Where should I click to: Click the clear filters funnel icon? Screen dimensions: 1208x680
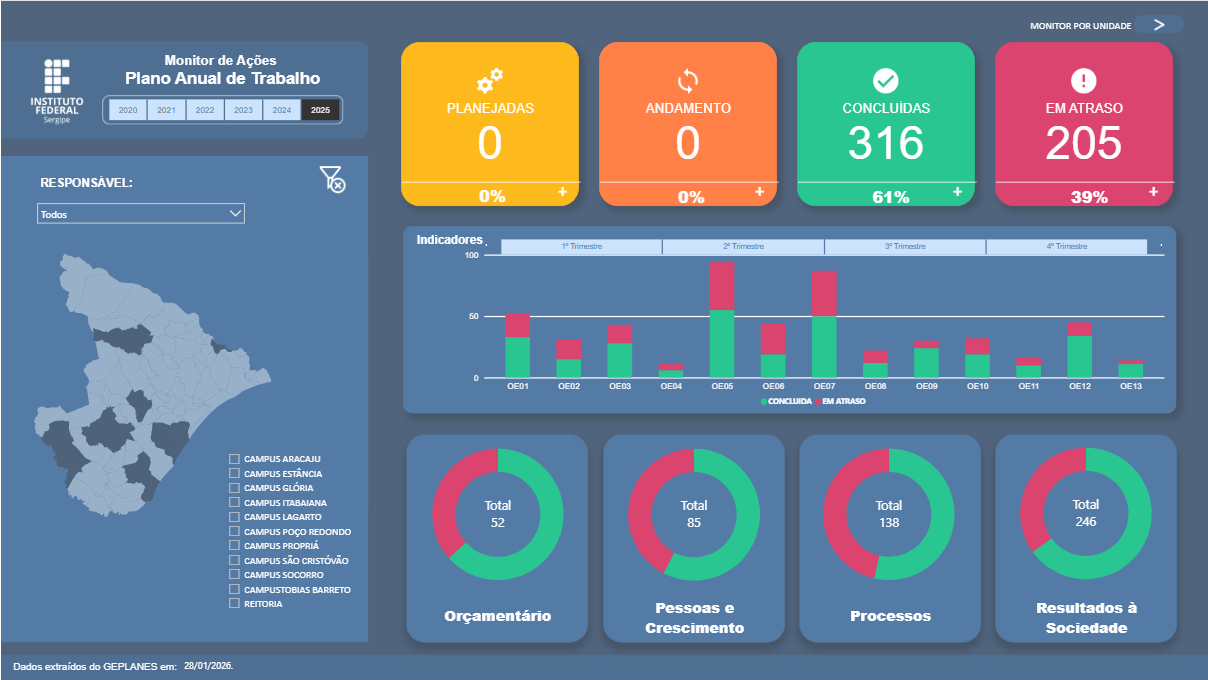(x=332, y=180)
